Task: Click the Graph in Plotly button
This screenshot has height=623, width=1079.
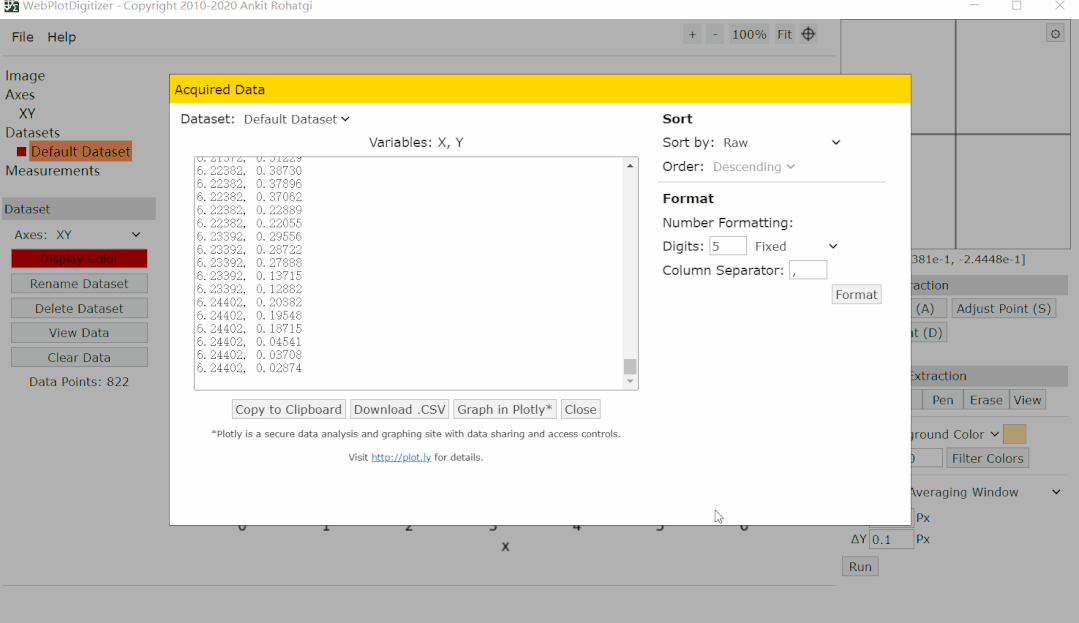Action: point(504,409)
